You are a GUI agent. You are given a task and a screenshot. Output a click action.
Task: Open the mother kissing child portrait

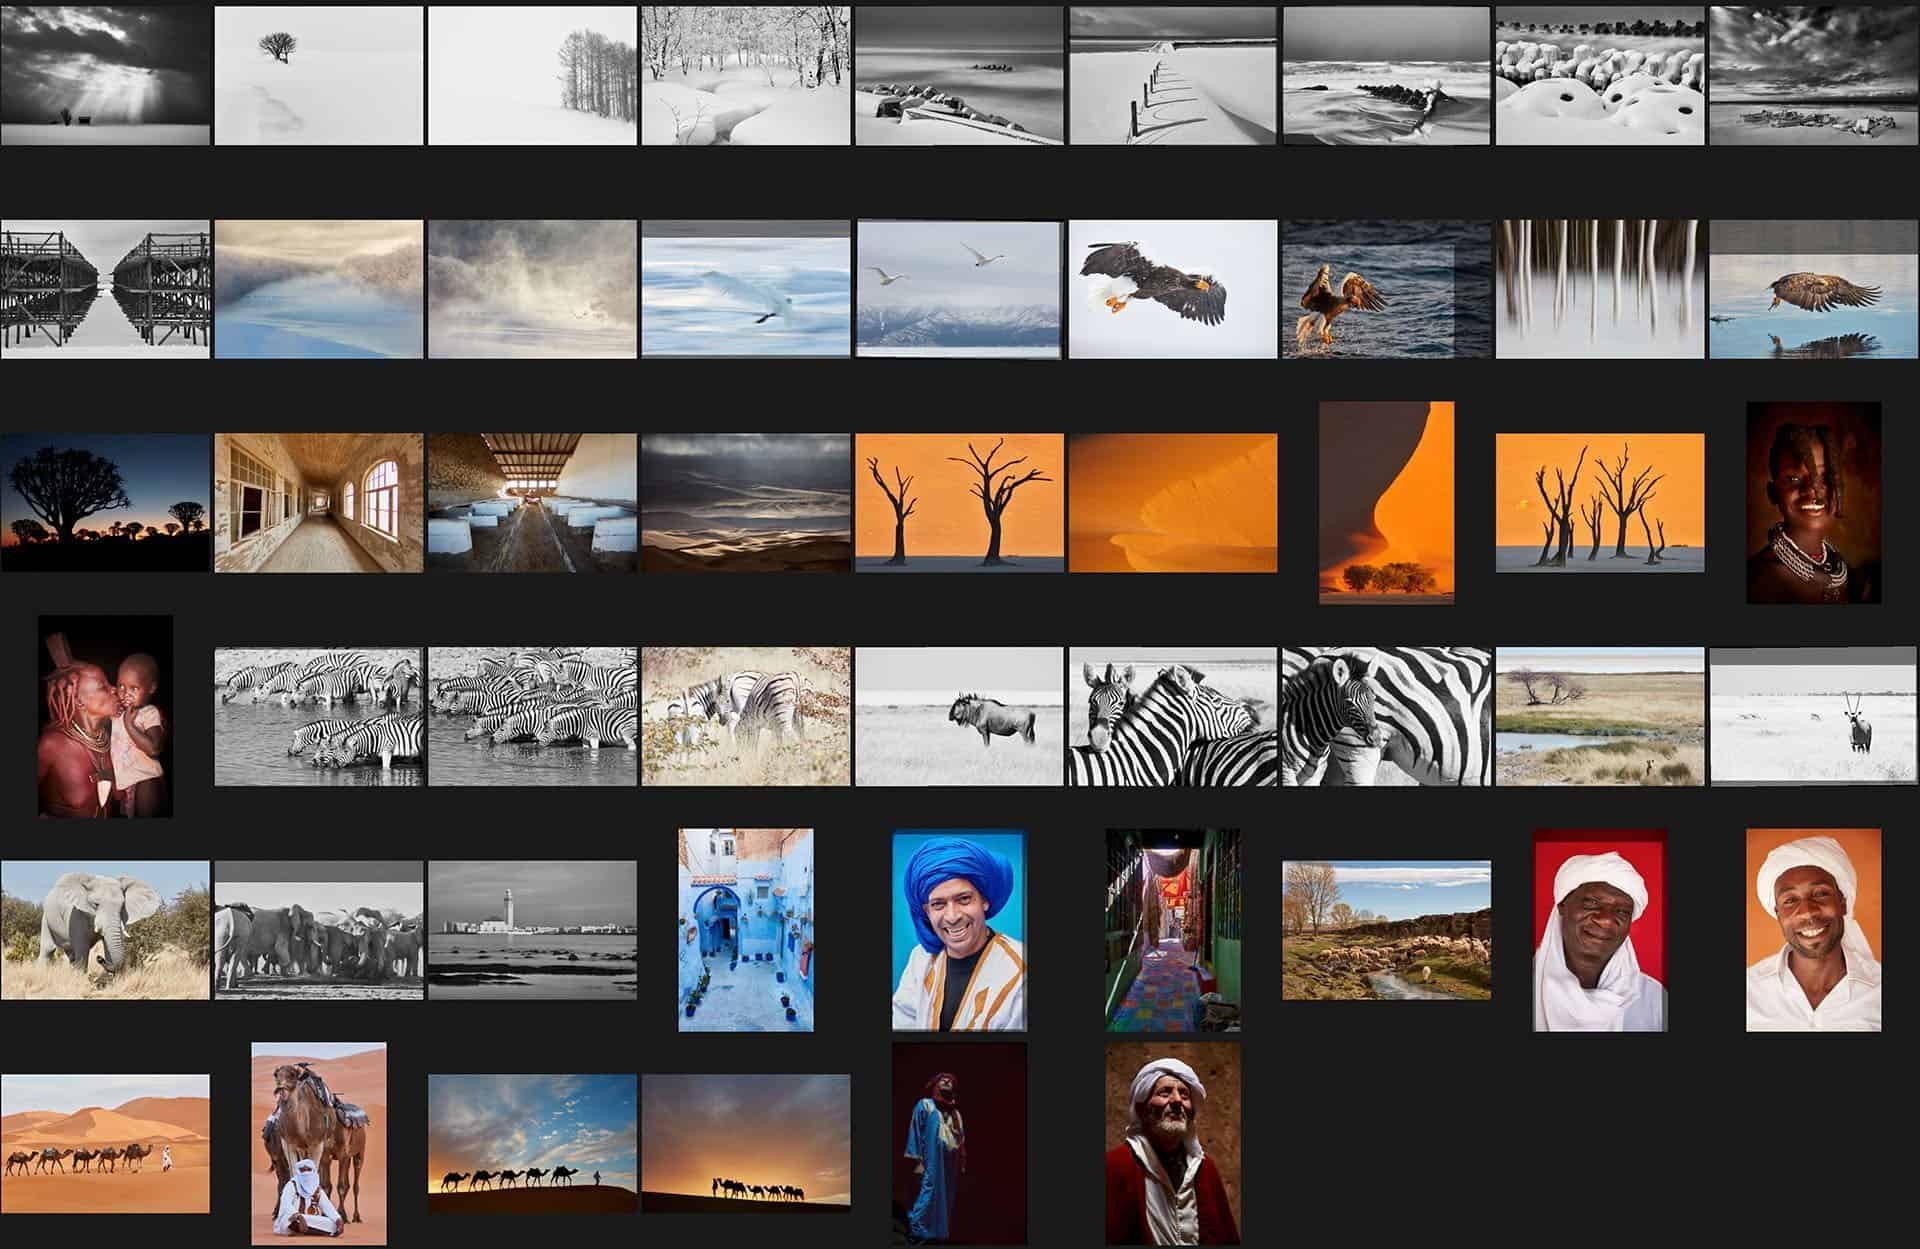point(105,716)
